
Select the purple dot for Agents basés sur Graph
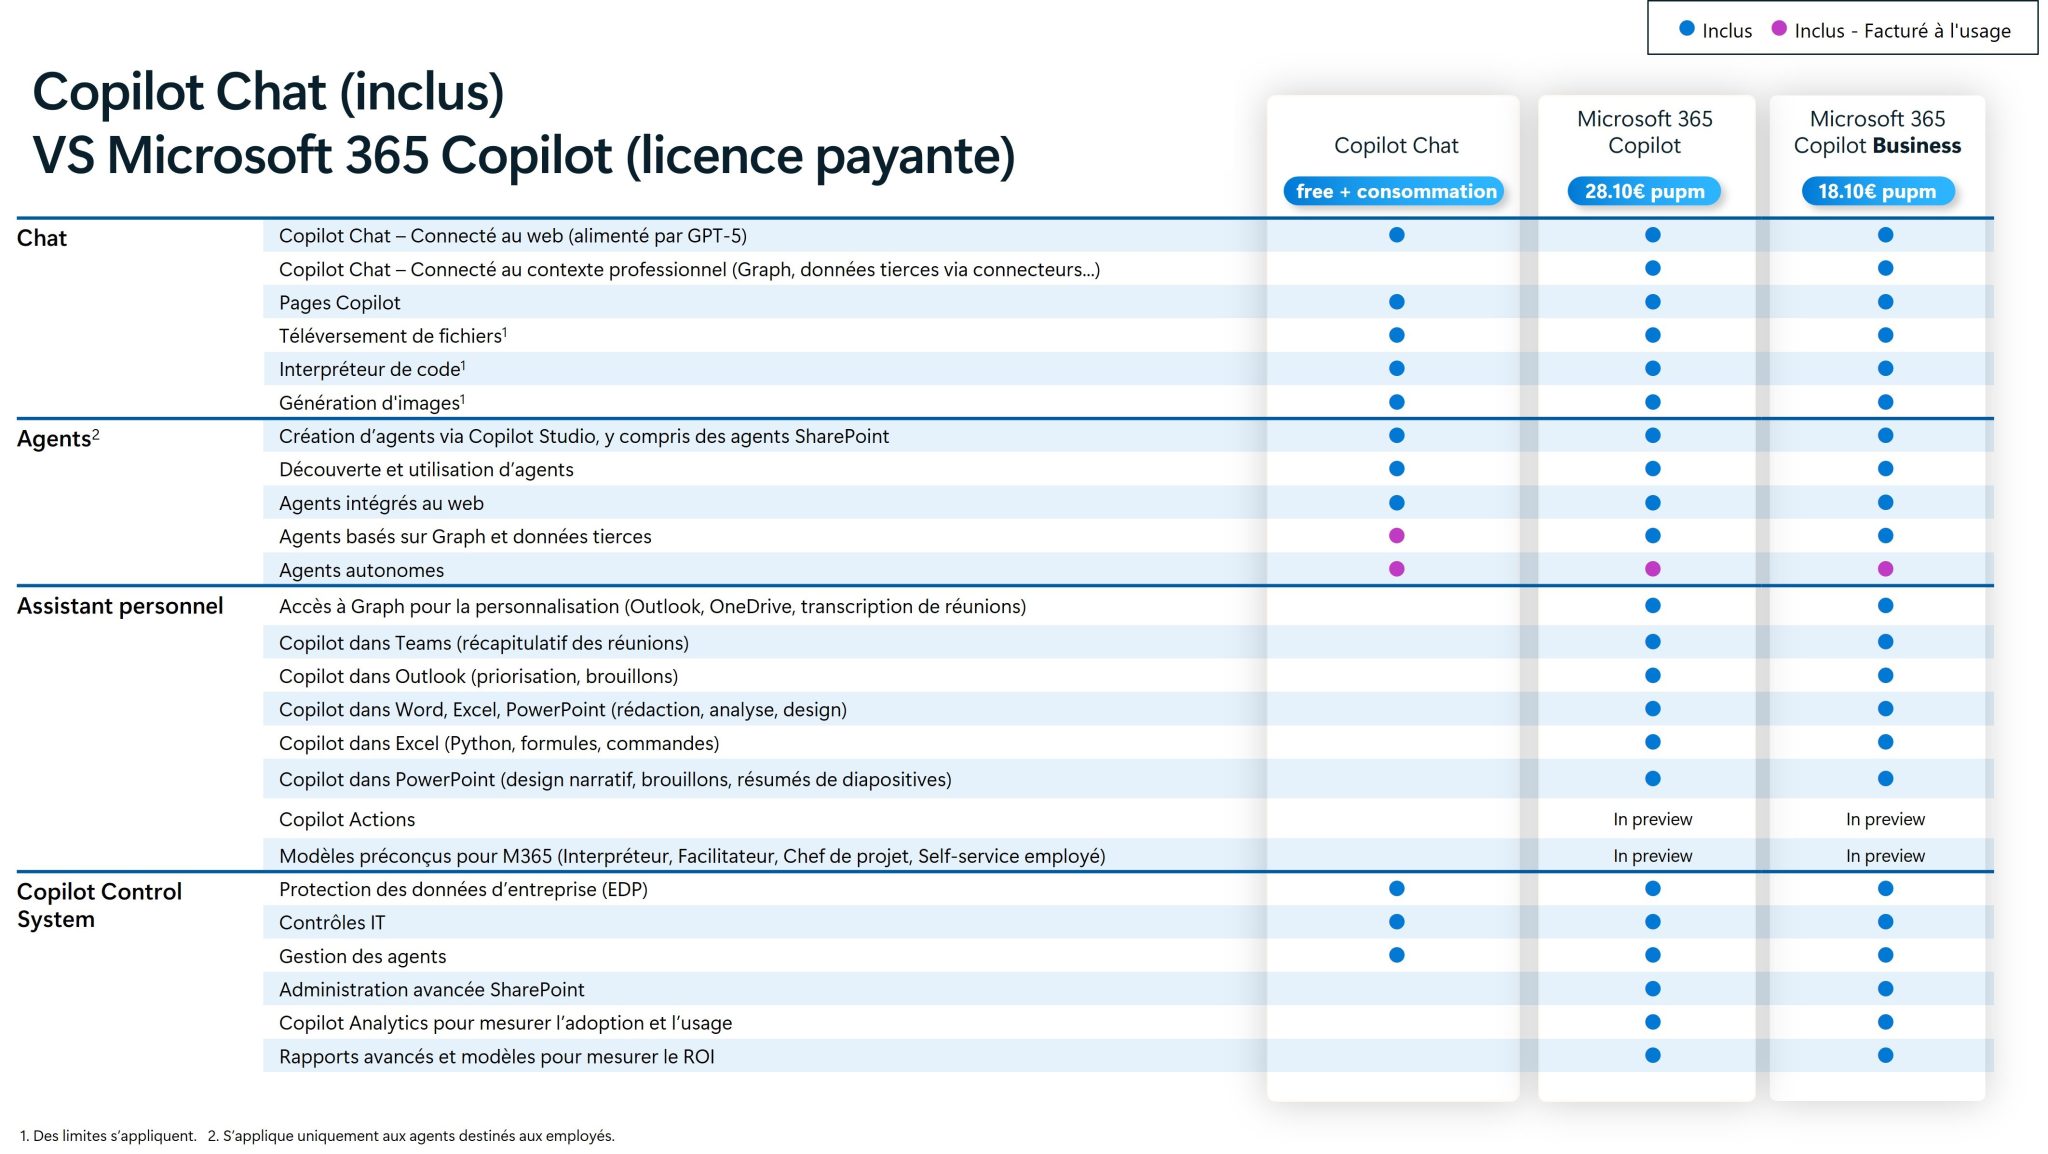tap(1396, 536)
